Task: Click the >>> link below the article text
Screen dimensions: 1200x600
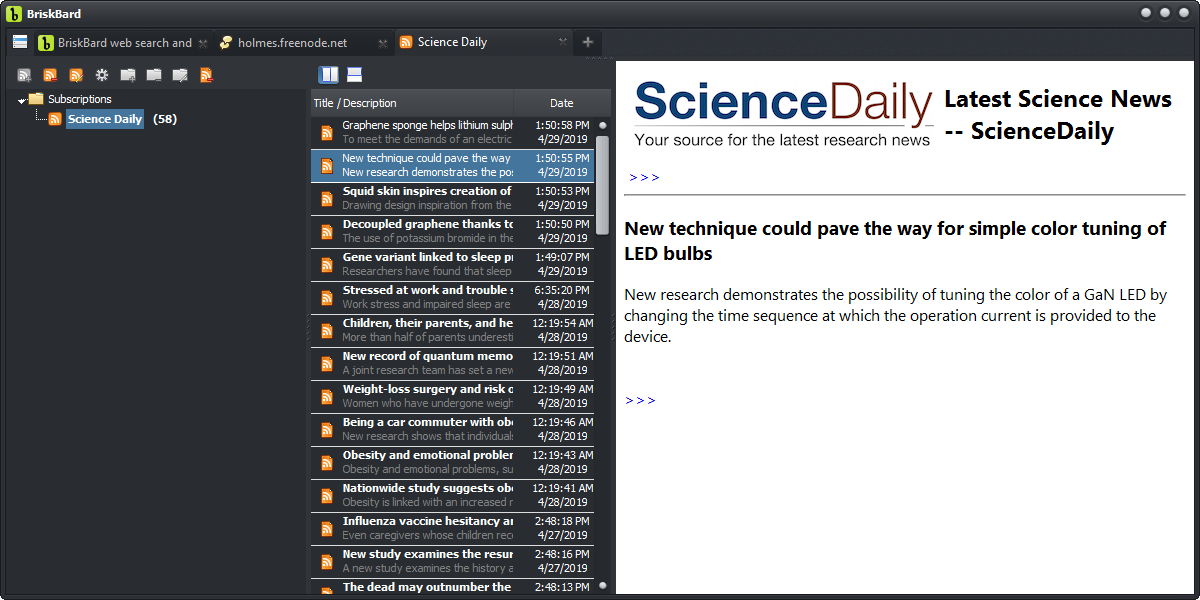Action: [x=641, y=400]
